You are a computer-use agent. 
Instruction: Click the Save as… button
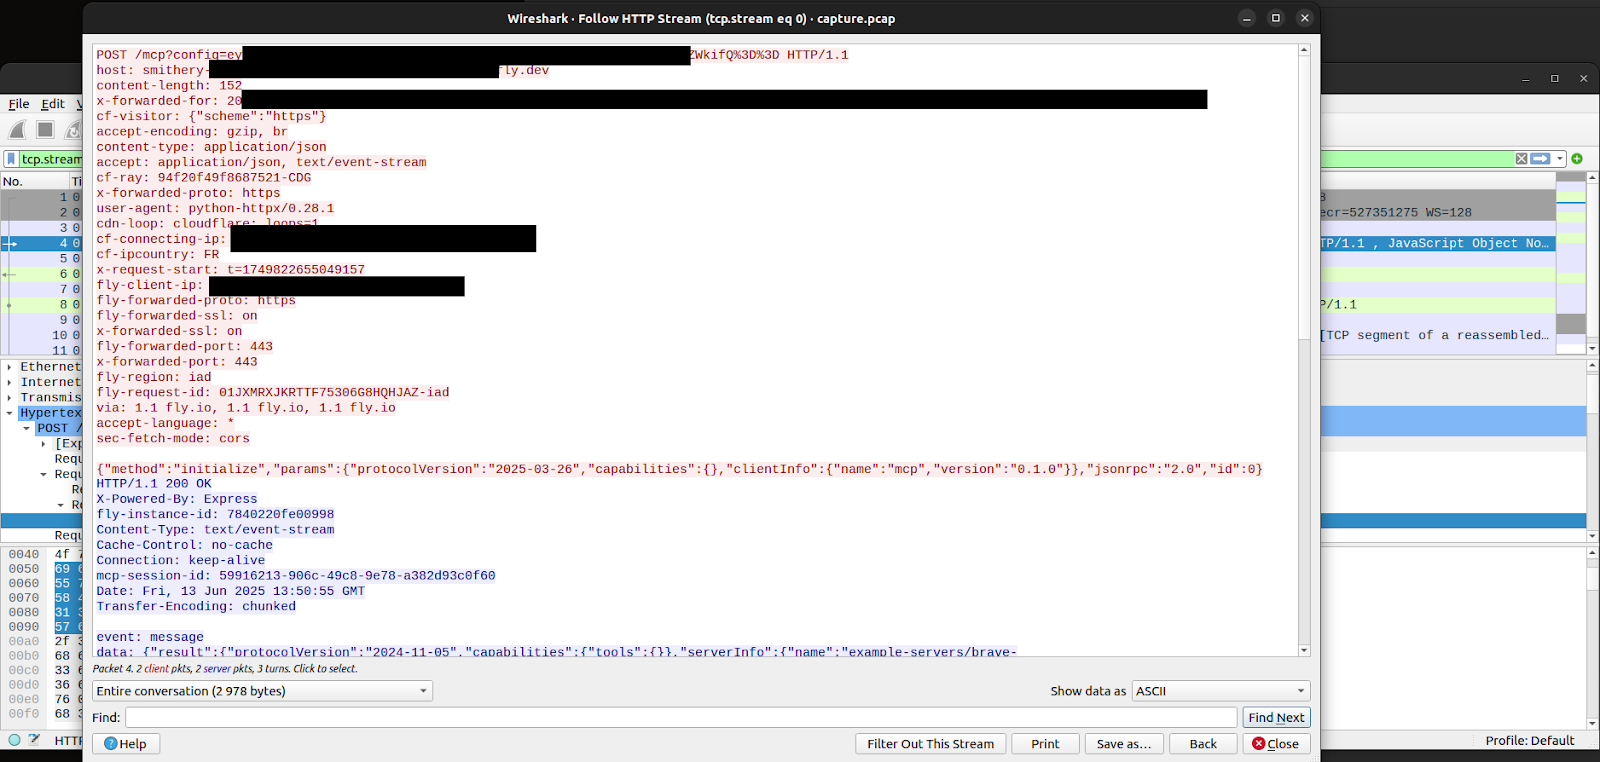coord(1123,744)
